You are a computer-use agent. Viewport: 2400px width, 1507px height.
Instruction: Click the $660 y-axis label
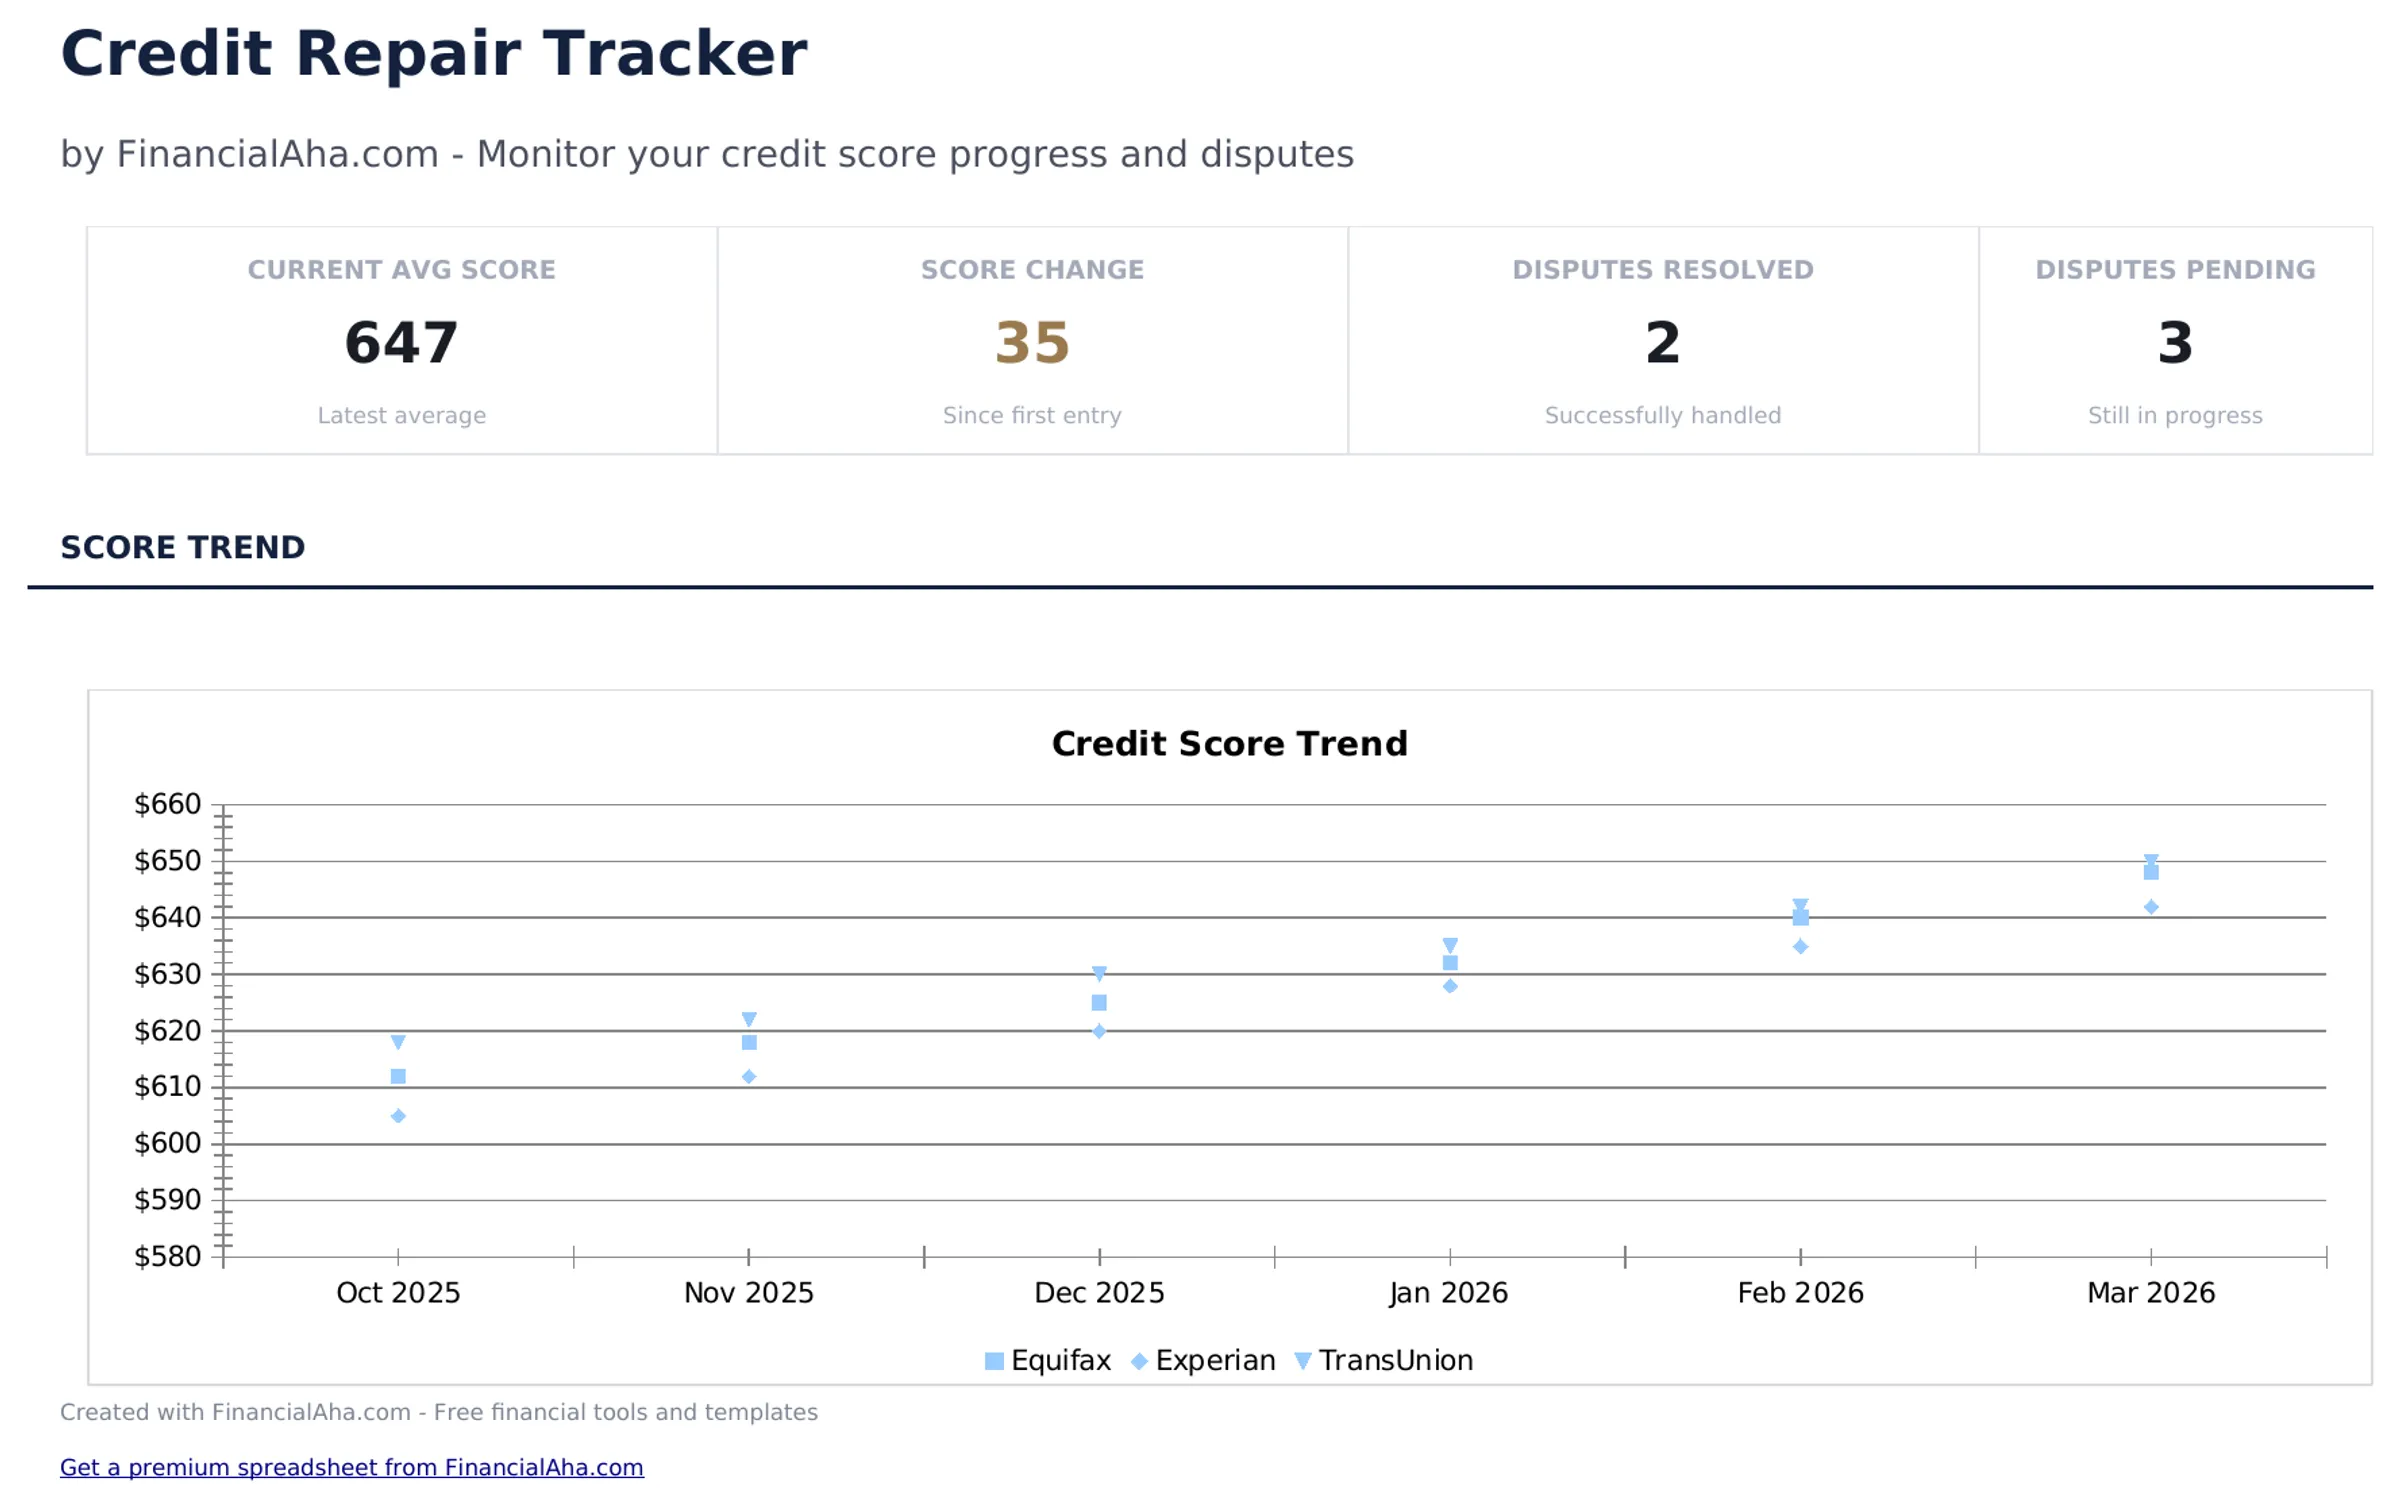click(167, 803)
